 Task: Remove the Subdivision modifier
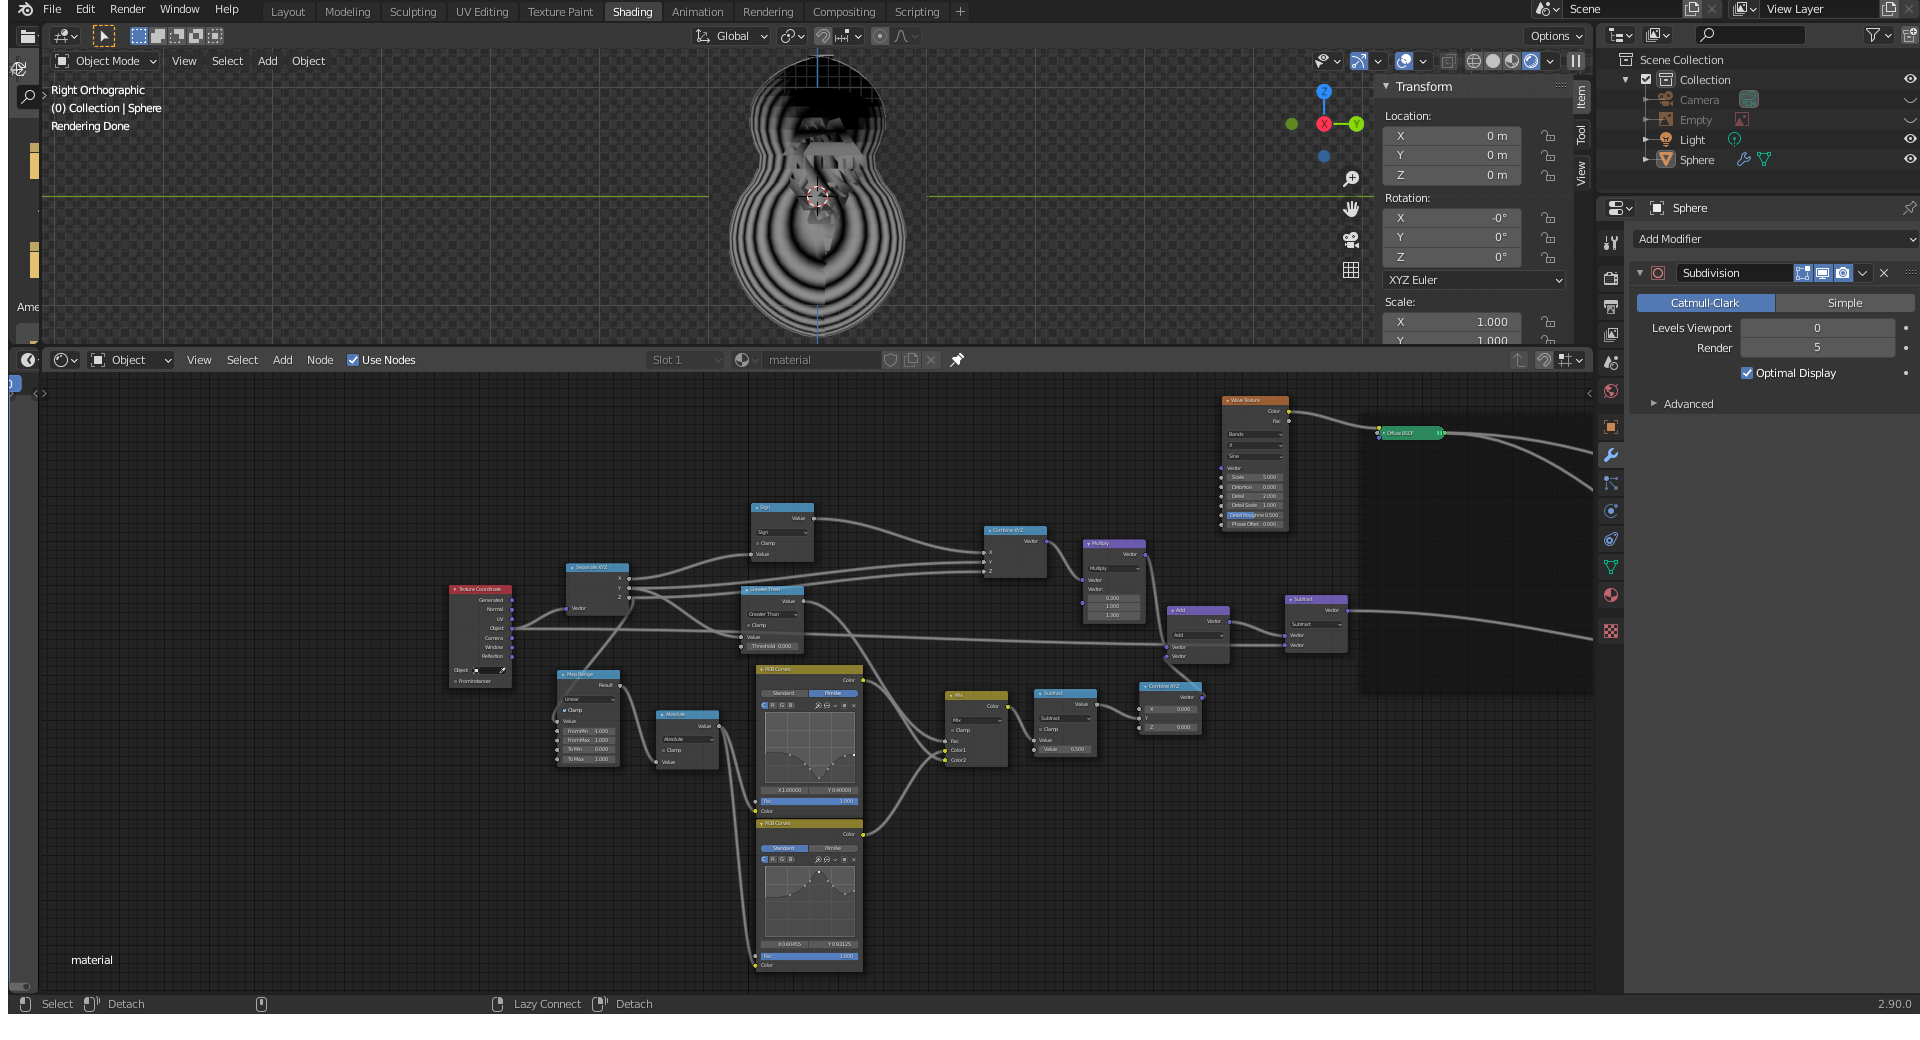pos(1884,273)
